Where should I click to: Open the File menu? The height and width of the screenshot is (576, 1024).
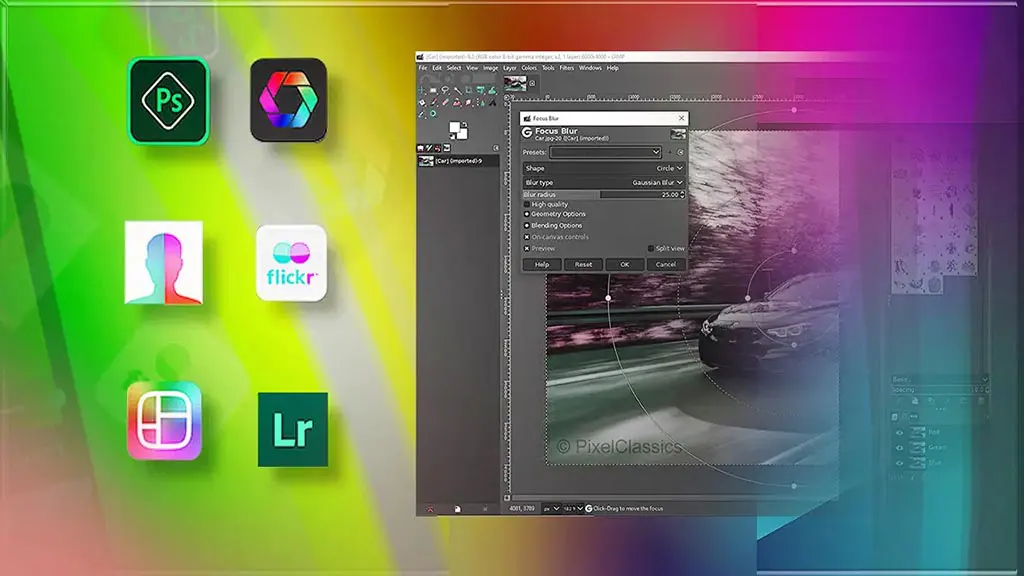[423, 68]
